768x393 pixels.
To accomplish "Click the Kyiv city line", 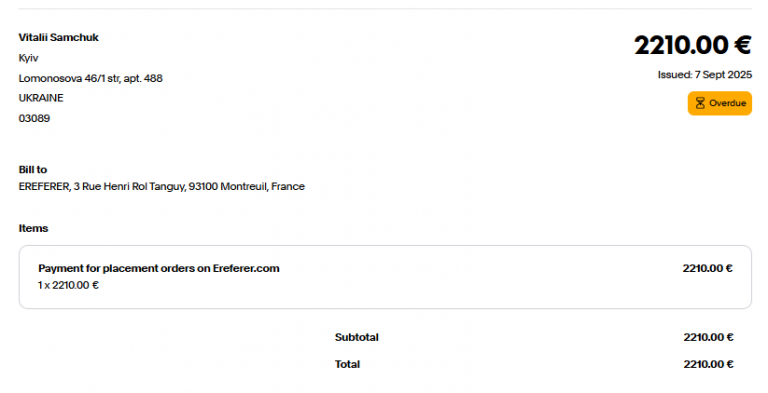I will [x=28, y=58].
